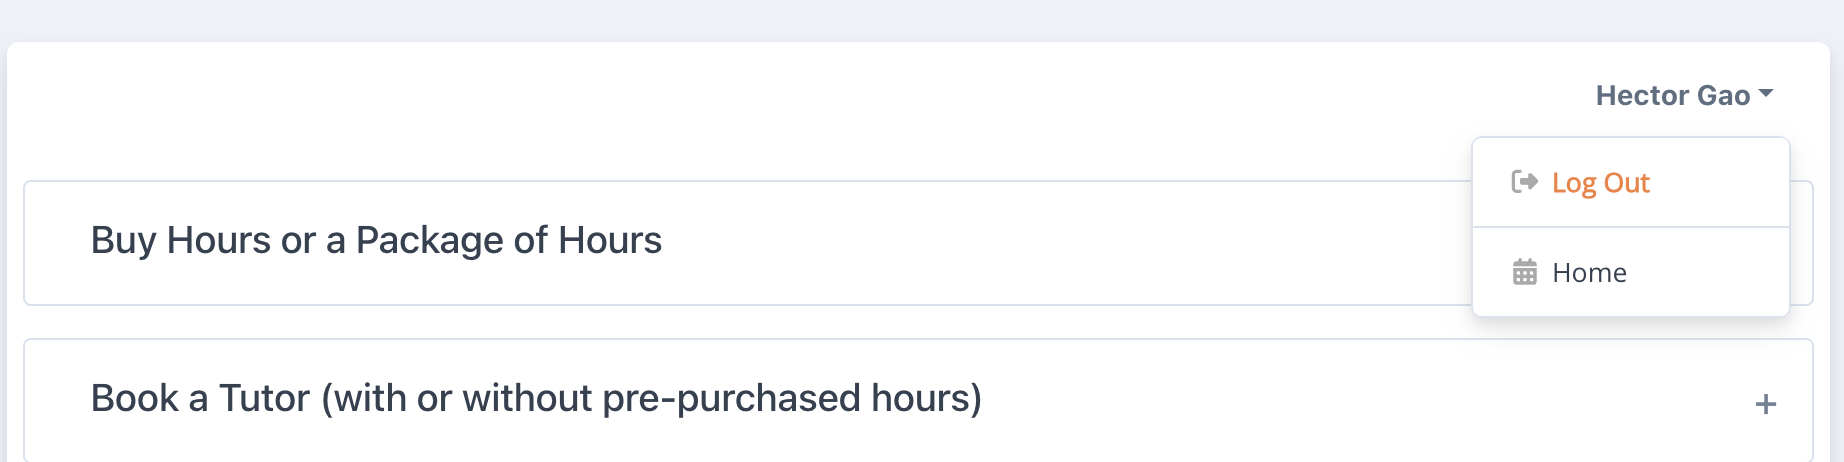Click the Log Out arrow icon
This screenshot has width=1844, height=462.
(x=1524, y=182)
